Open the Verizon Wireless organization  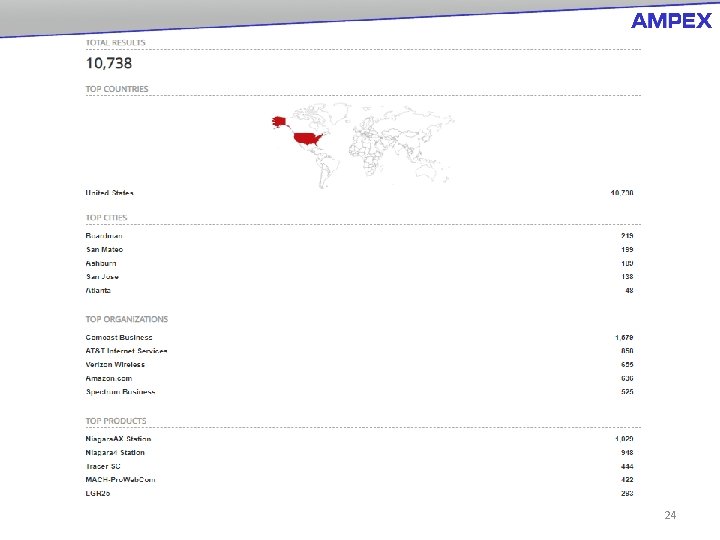(x=115, y=365)
